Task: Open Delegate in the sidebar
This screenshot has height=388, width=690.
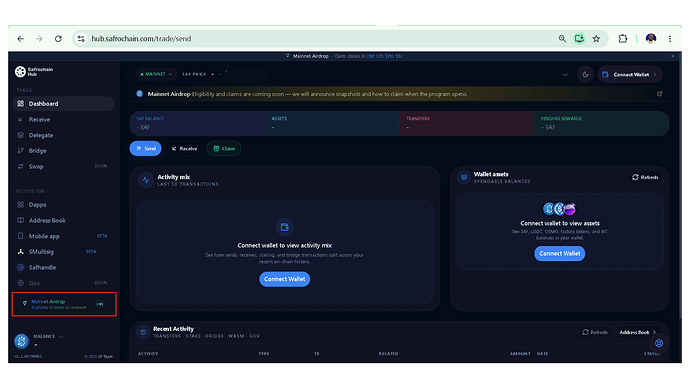Action: coord(63,135)
